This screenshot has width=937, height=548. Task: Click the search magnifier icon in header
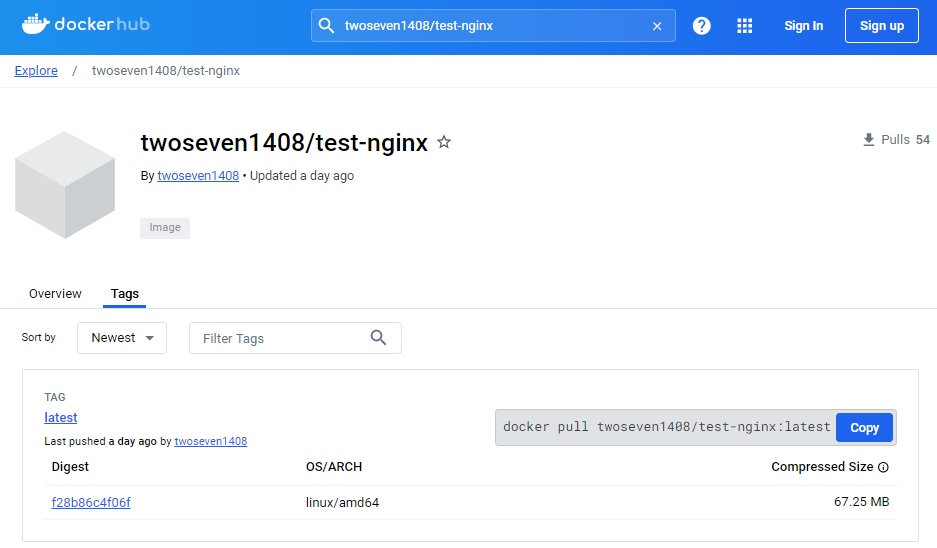[326, 26]
